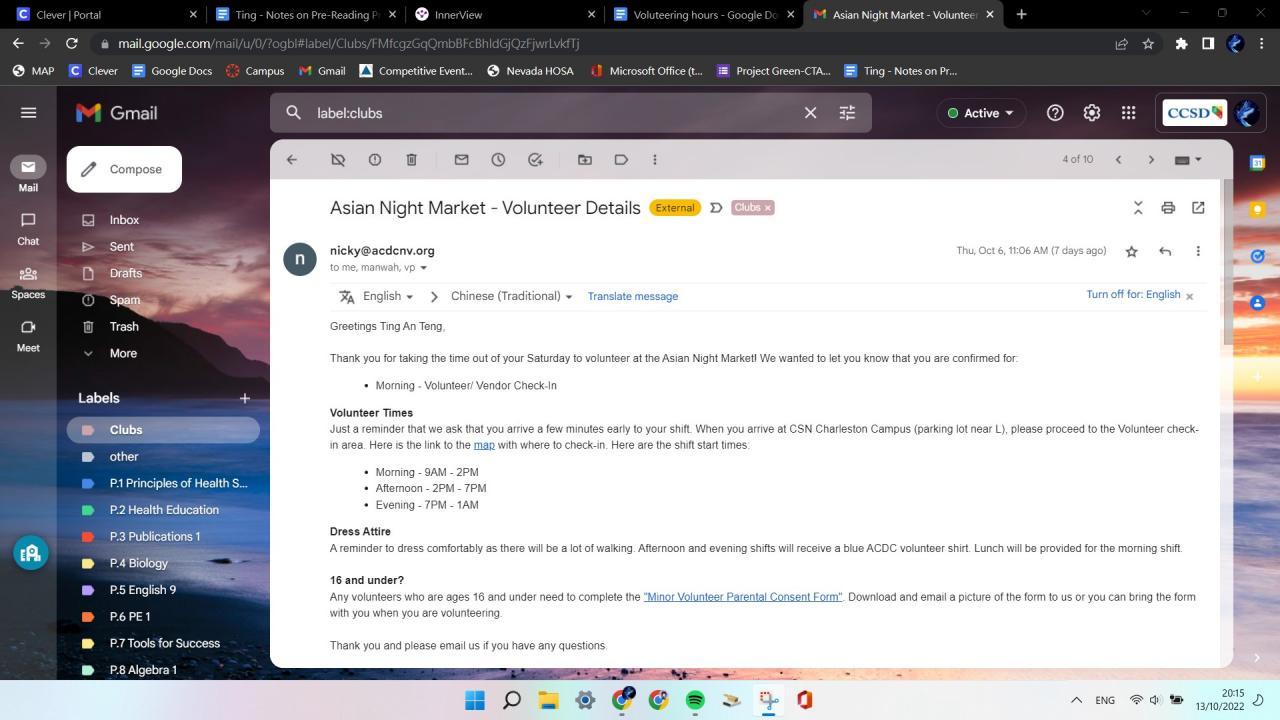Select the P.2 Health Education label

163,510
